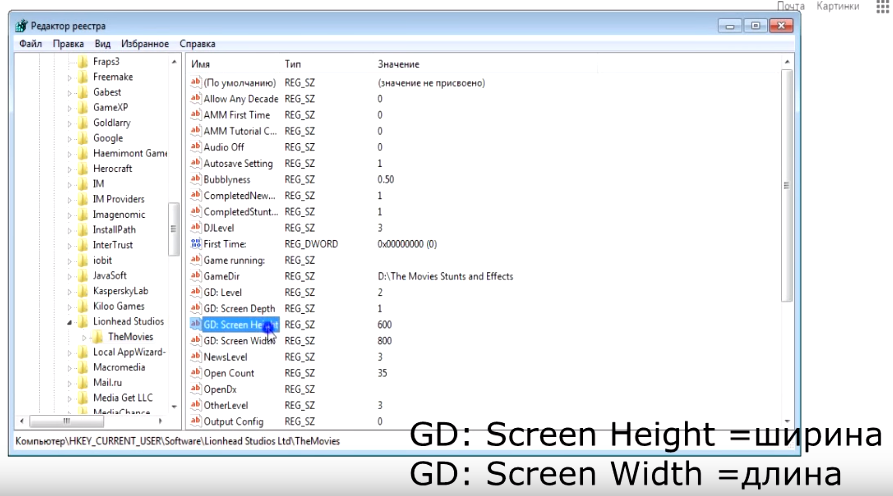Click the Freemake folder icon
Image resolution: width=893 pixels, height=496 pixels.
[x=83, y=77]
